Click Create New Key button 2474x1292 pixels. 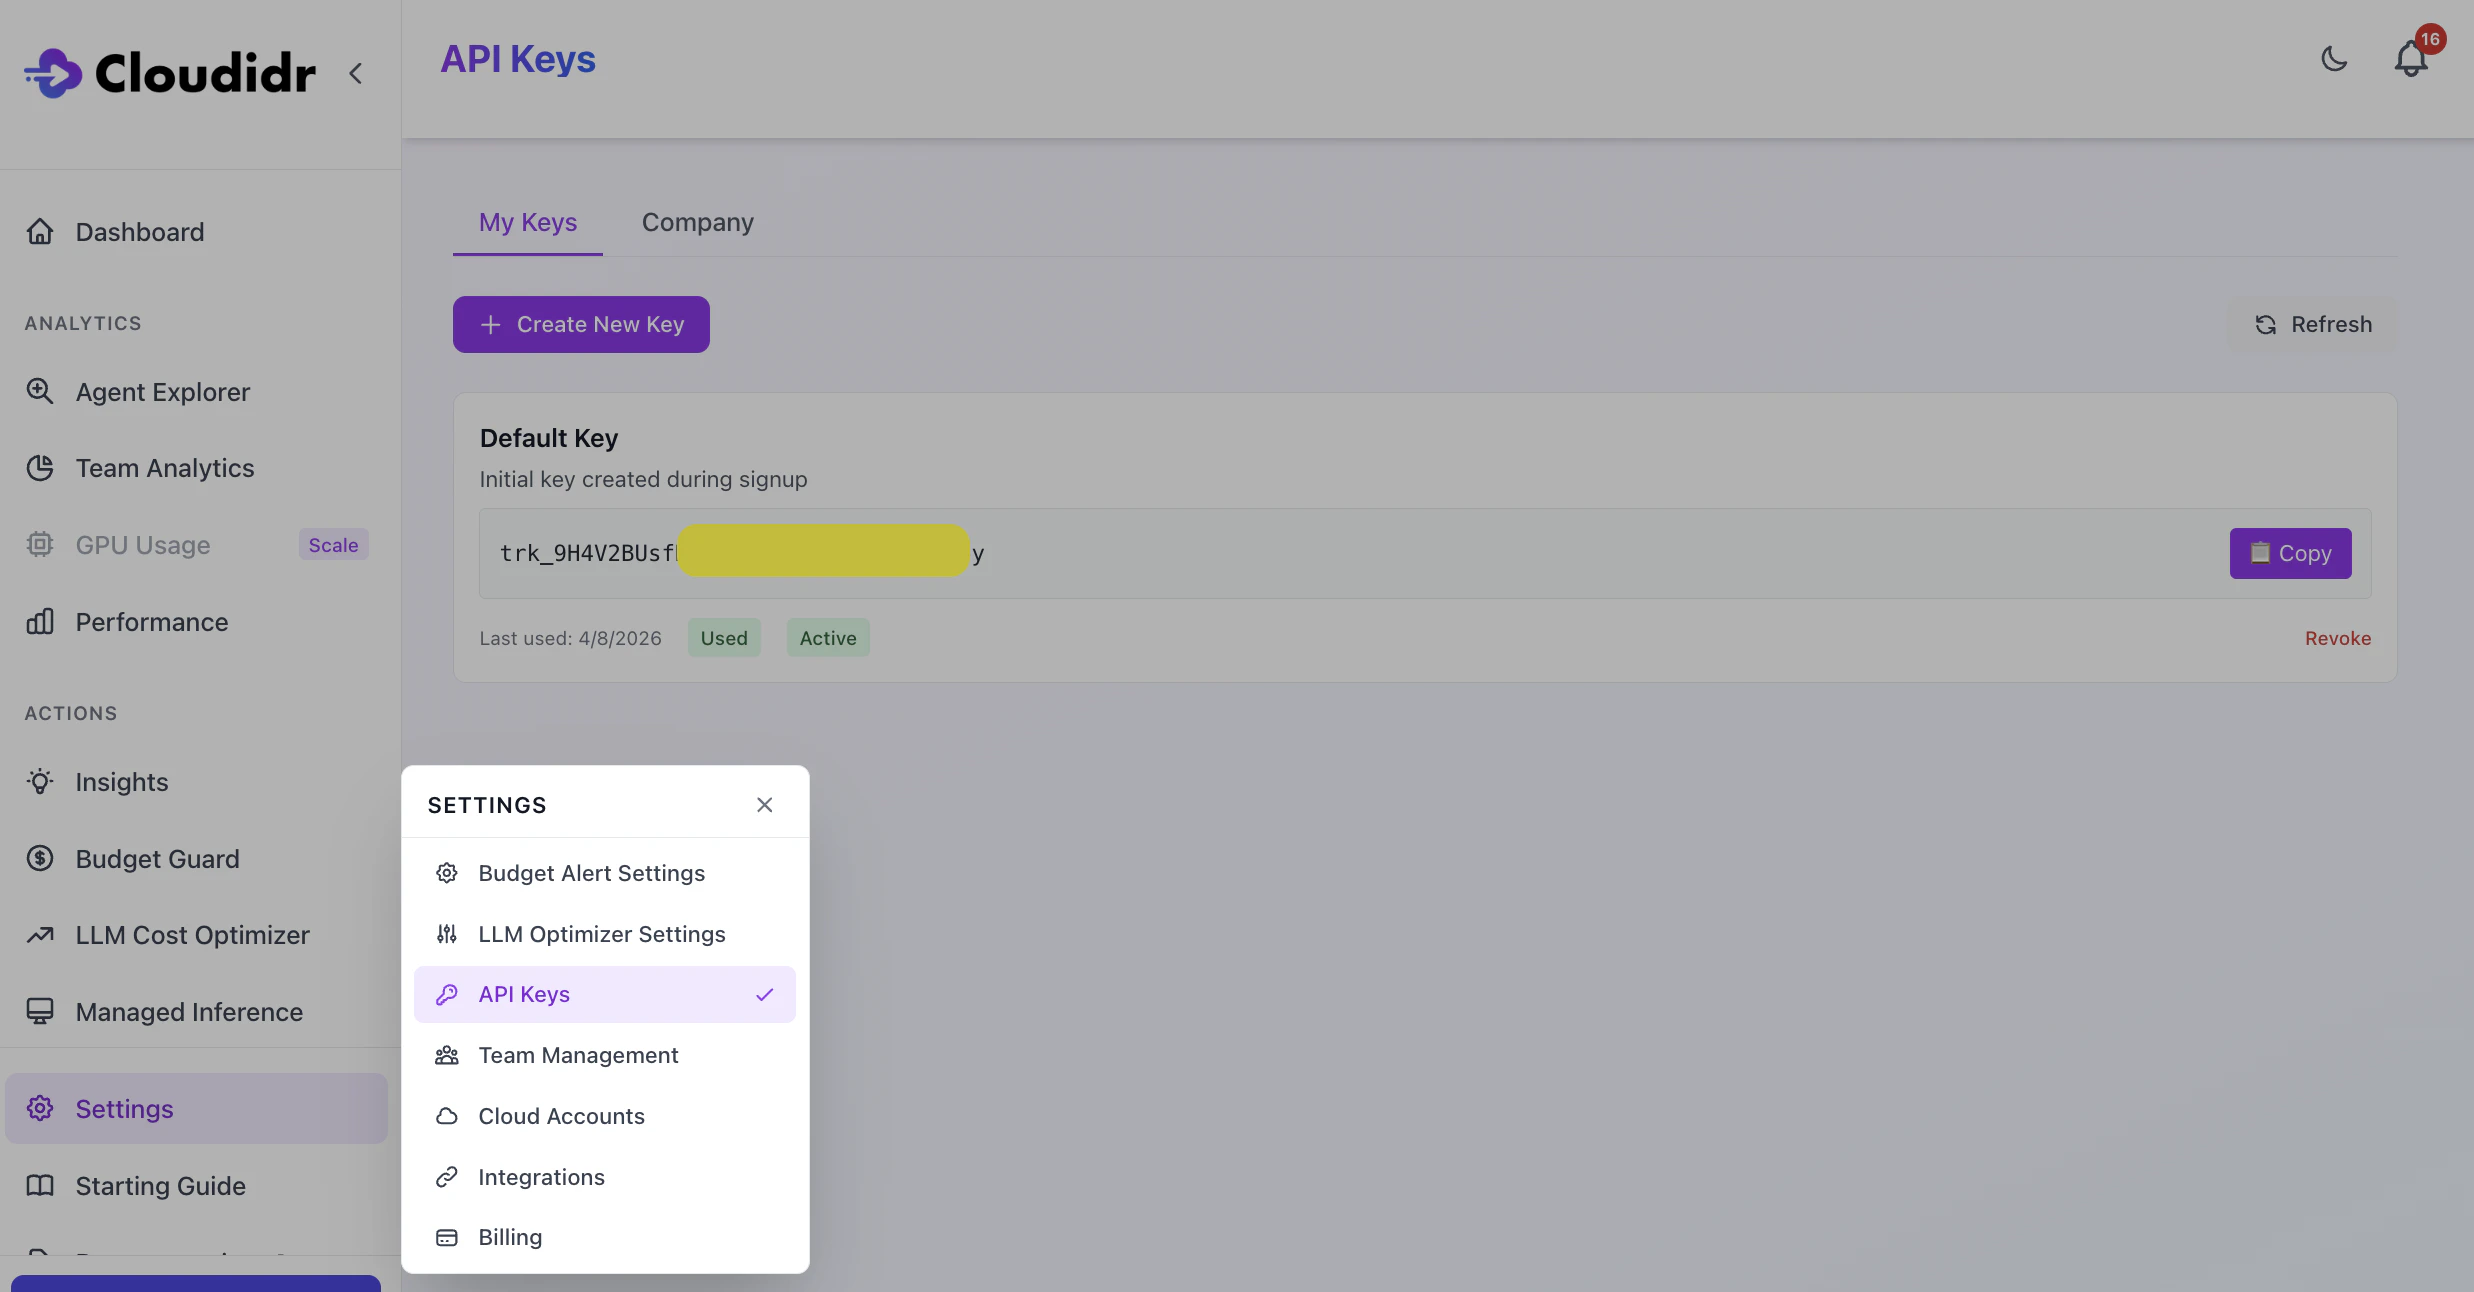(581, 324)
